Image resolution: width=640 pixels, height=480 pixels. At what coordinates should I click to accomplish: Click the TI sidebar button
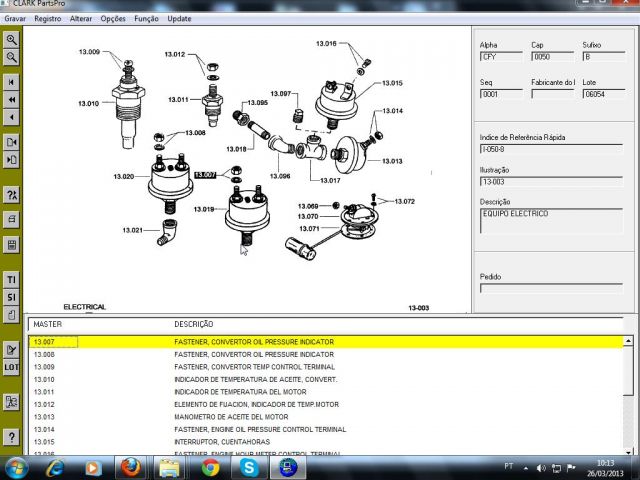(x=11, y=280)
